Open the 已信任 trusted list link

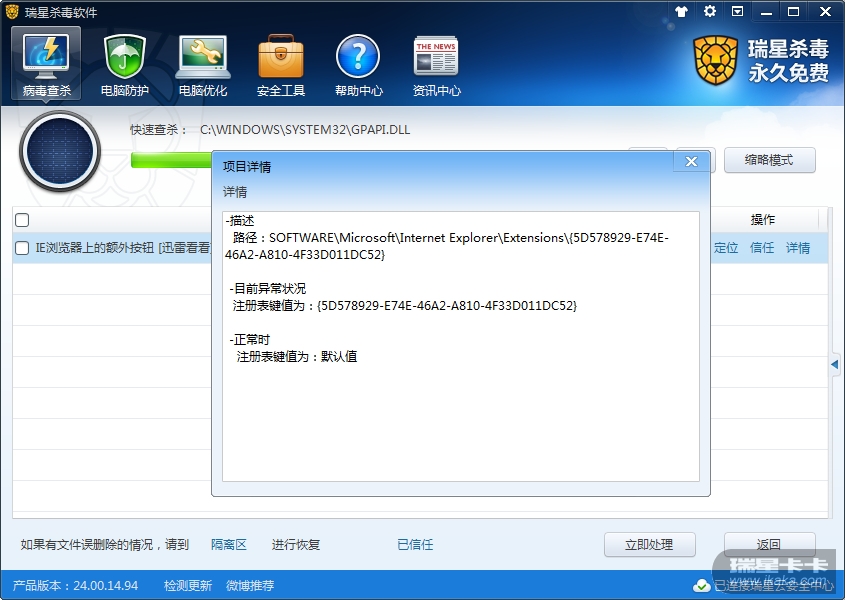tap(415, 544)
